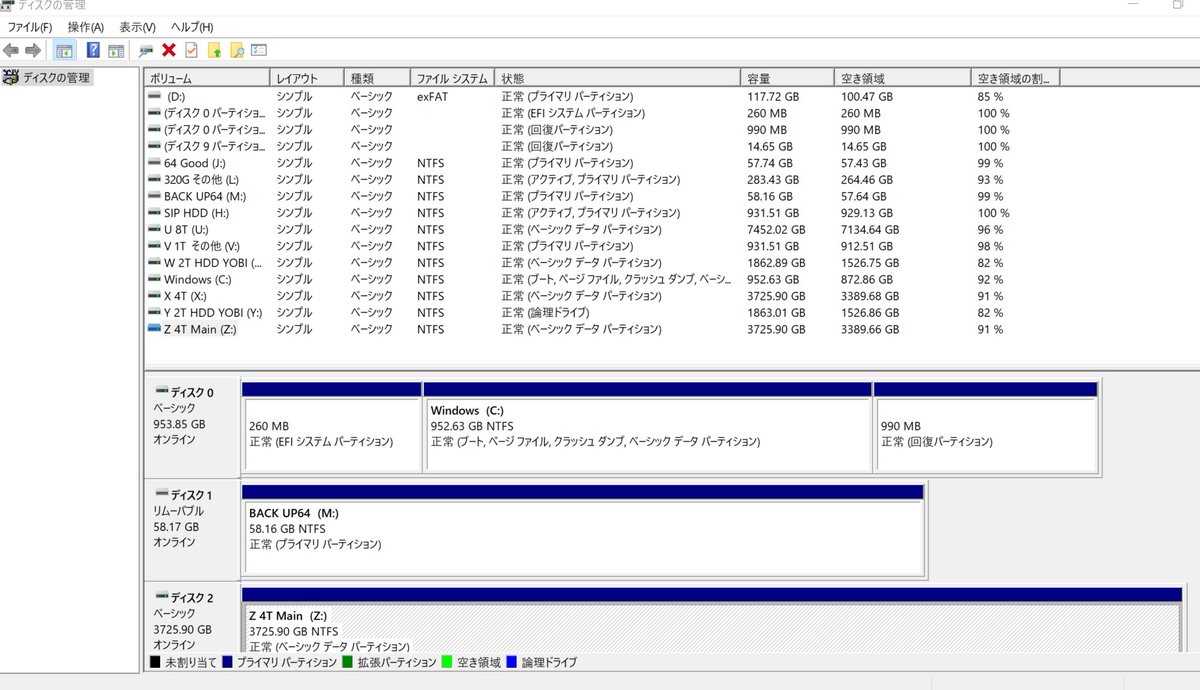1200x690 pixels.
Task: Click the folder with magnifier icon
Action: point(237,50)
